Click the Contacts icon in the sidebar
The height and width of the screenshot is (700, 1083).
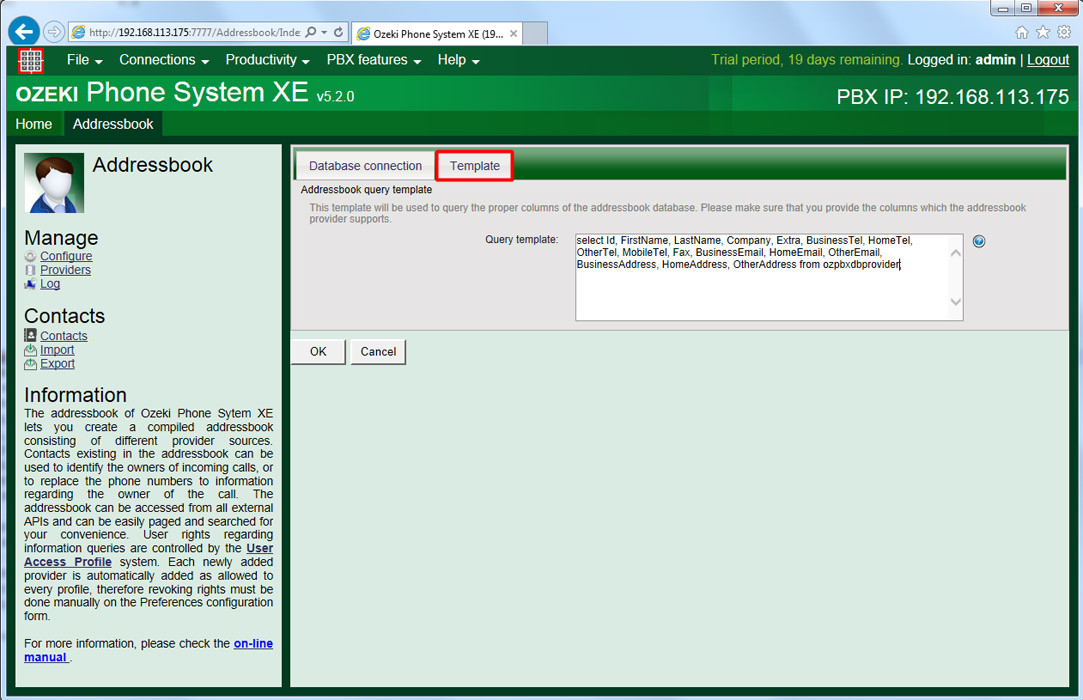[x=30, y=336]
